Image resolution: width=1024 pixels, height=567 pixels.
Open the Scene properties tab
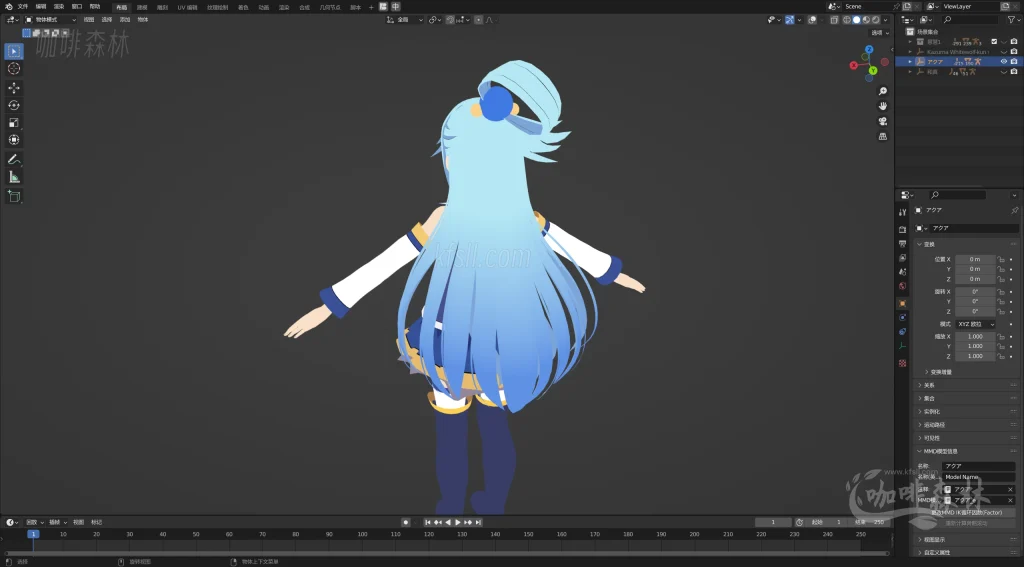(903, 272)
